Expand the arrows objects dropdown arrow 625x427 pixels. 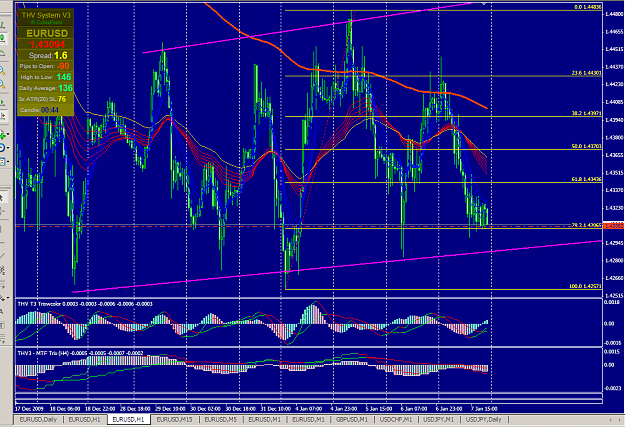pyautogui.click(x=8, y=298)
